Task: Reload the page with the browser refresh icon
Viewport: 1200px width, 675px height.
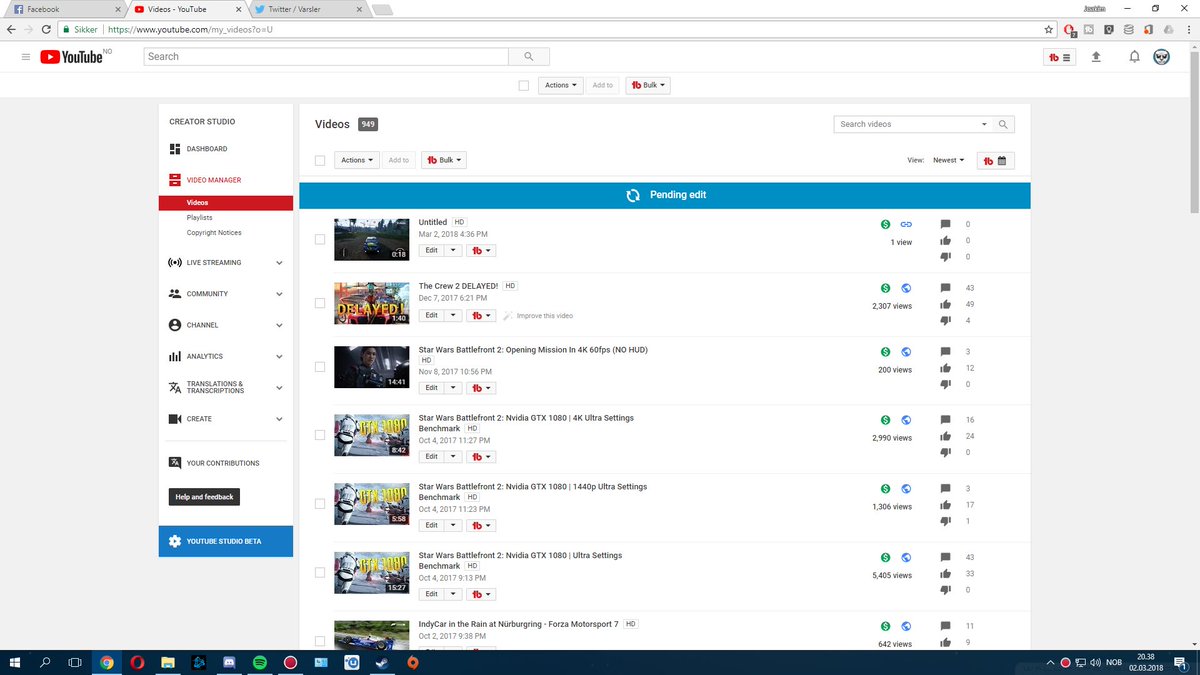Action: (45, 30)
